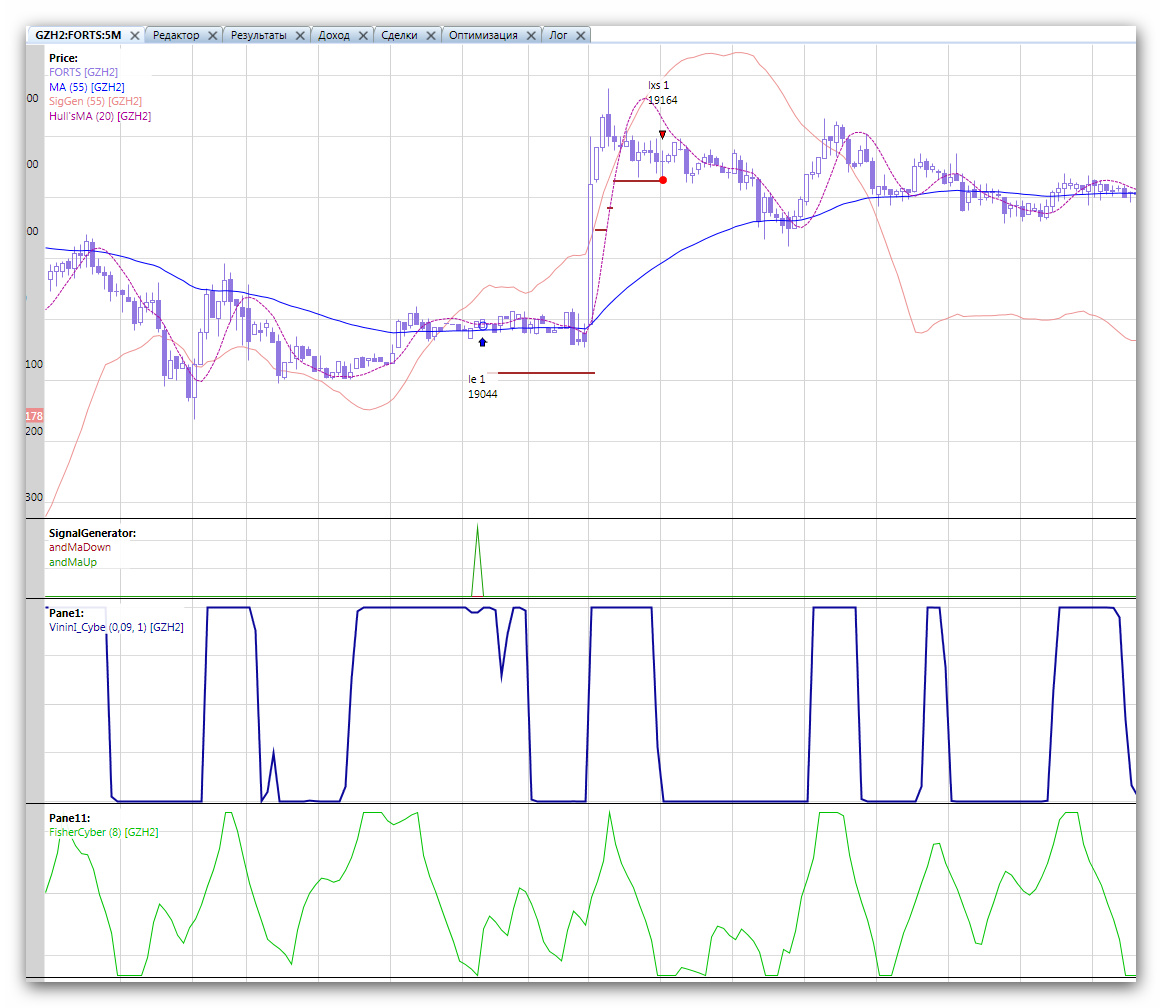
Task: Close the Оптимизация tab
Action: 531,35
